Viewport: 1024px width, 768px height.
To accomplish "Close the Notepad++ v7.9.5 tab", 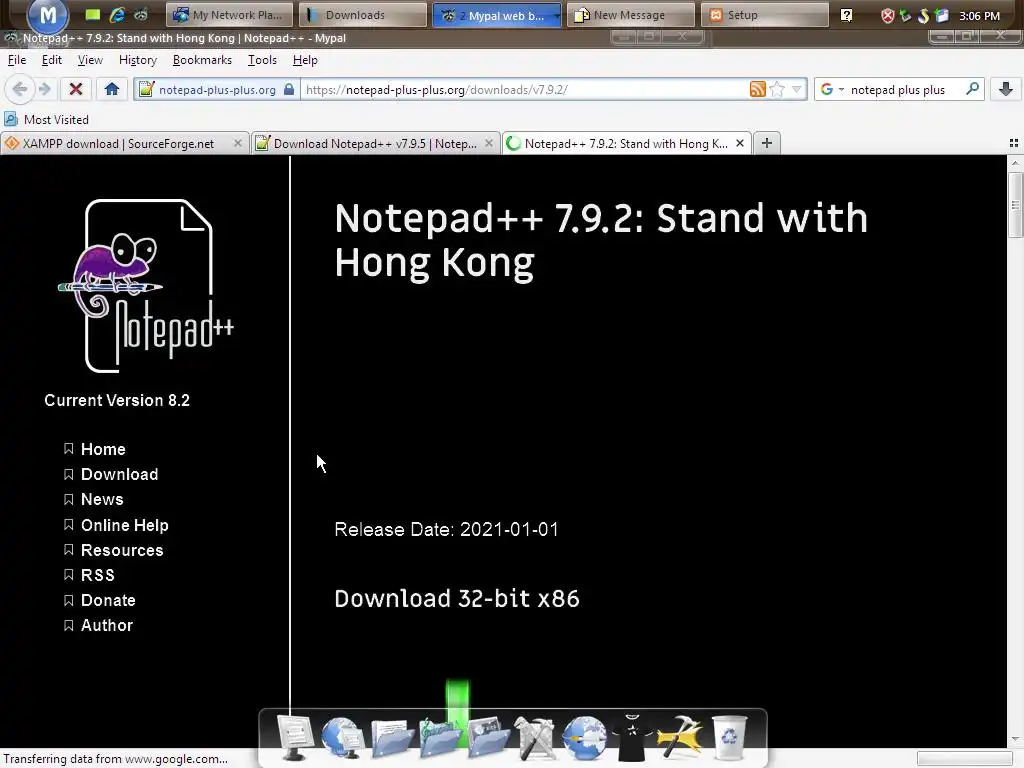I will (x=488, y=143).
